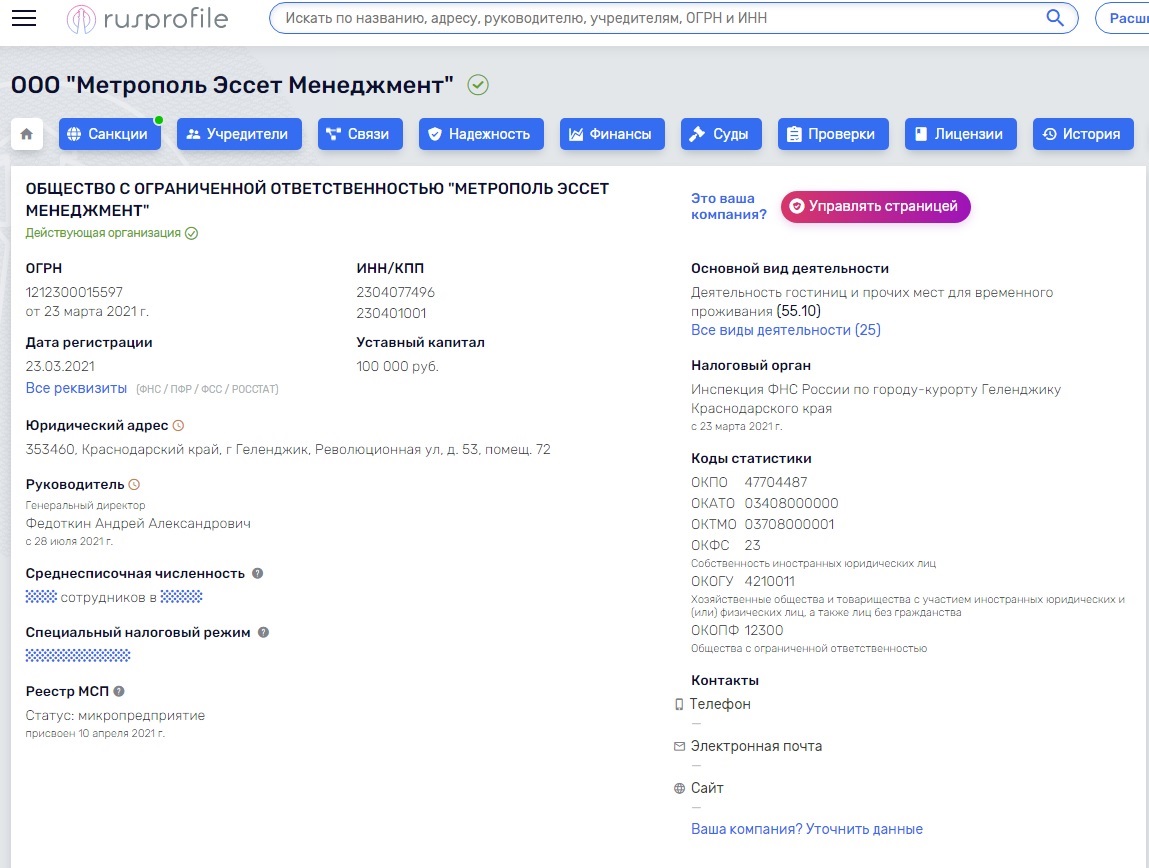Open the Санкции tab
1149x868 pixels.
coord(110,134)
